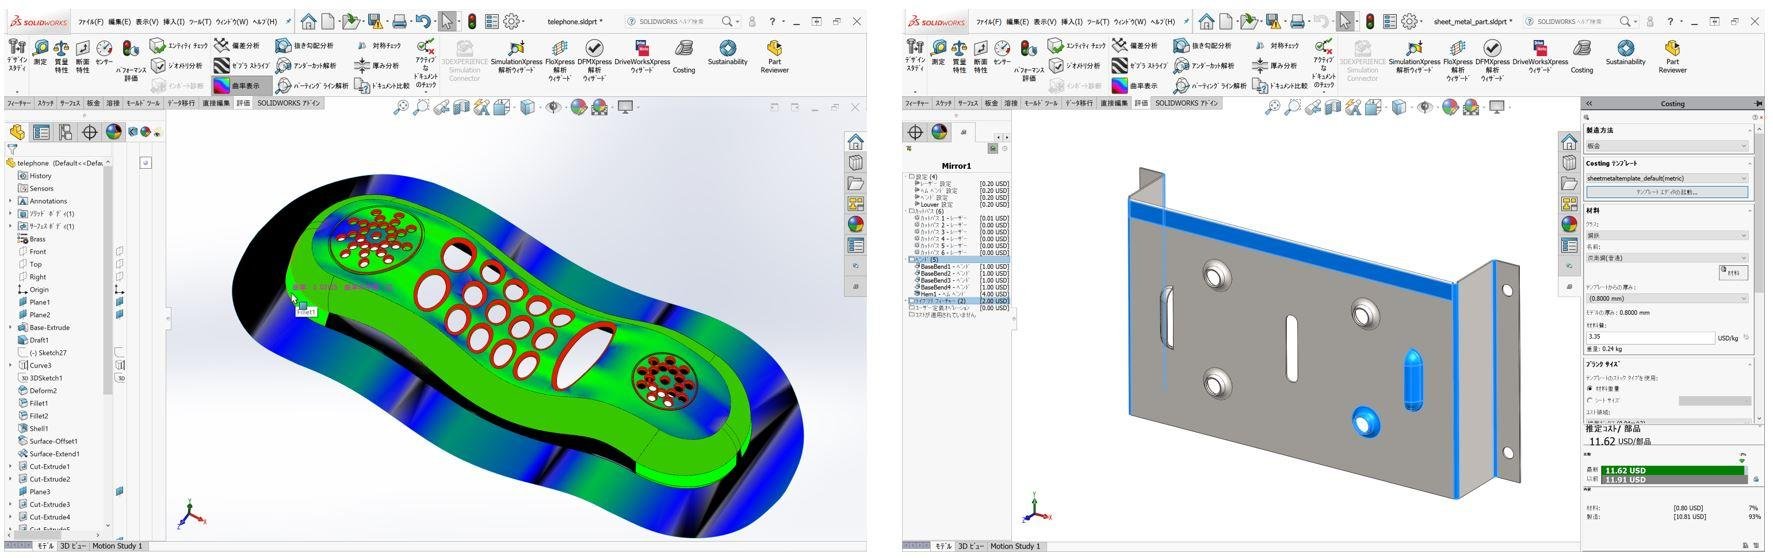This screenshot has height=558, width=1773.
Task: Expand the Annotations node in the telephone tree
Action: tap(11, 201)
